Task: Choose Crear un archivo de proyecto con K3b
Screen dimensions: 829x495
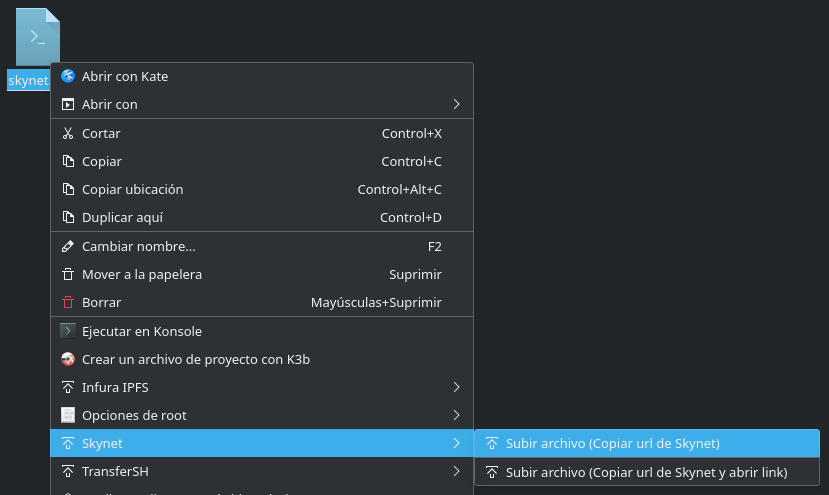Action: (262, 359)
